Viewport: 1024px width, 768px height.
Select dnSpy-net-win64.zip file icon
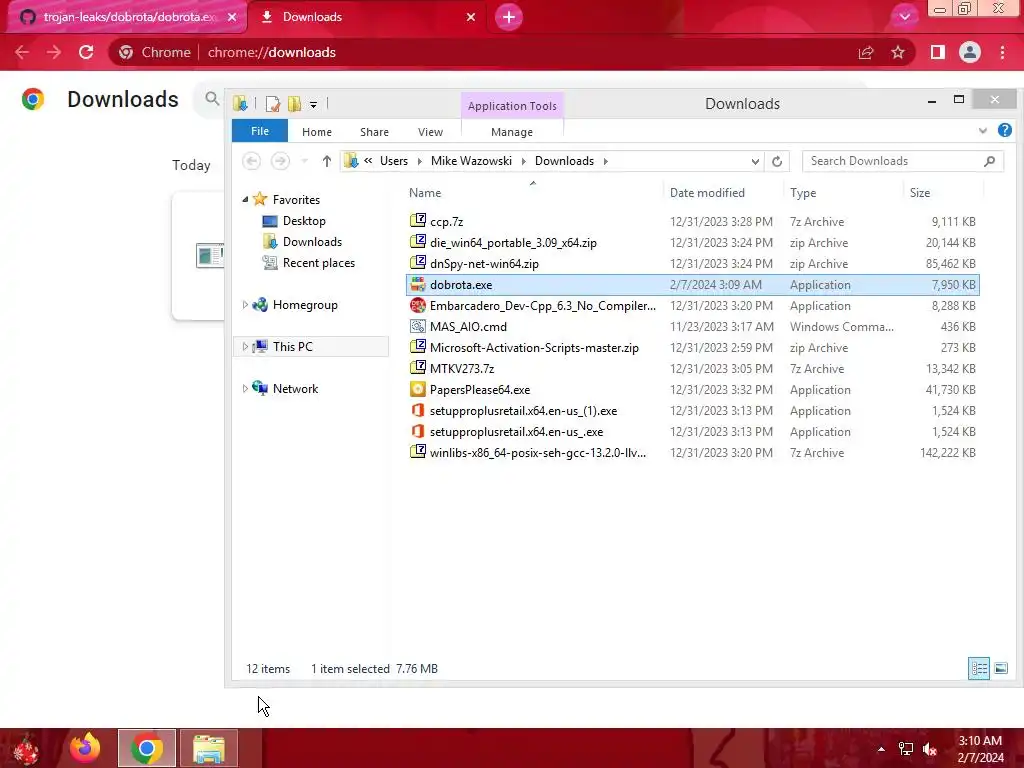[418, 263]
